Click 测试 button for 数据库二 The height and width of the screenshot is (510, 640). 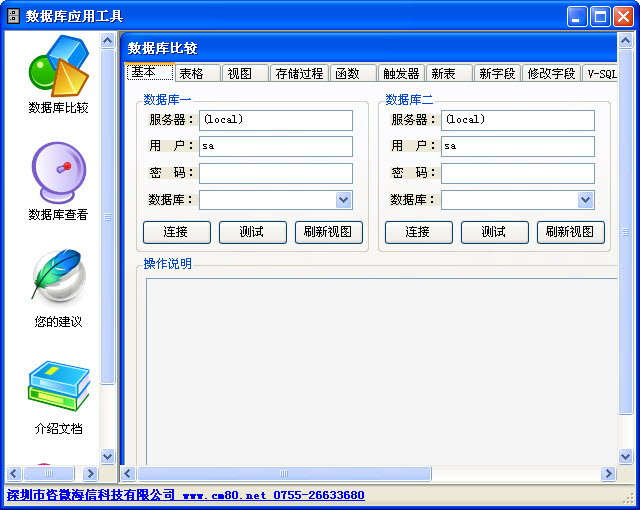coord(494,232)
